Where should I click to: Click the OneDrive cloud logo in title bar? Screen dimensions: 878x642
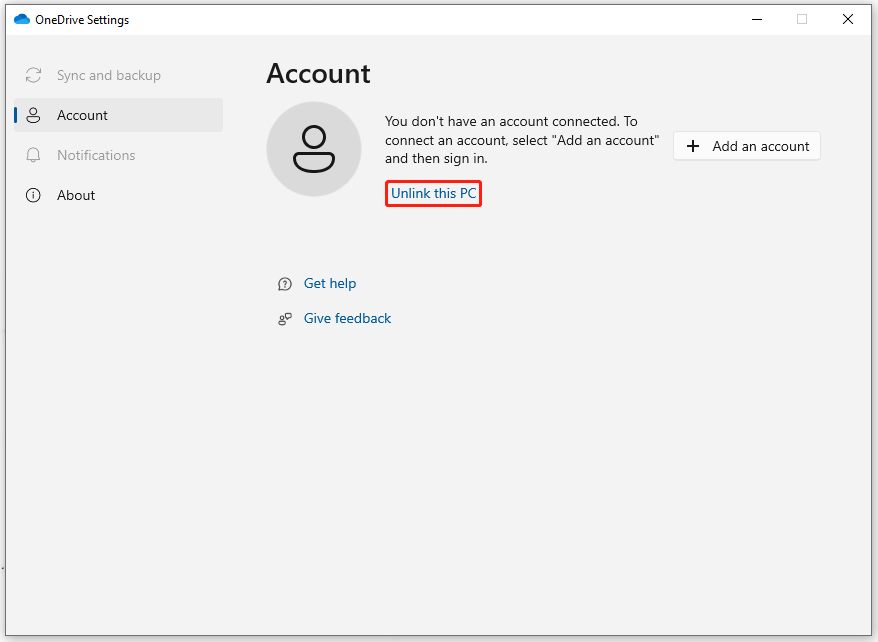click(22, 20)
